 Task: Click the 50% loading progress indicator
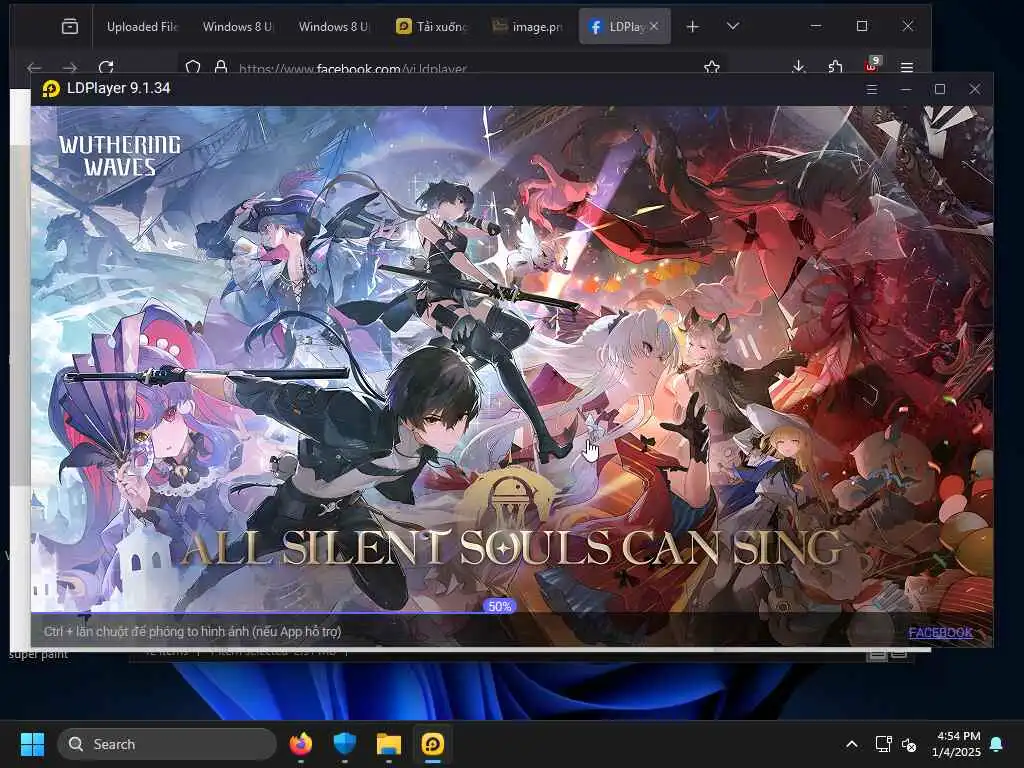click(500, 606)
